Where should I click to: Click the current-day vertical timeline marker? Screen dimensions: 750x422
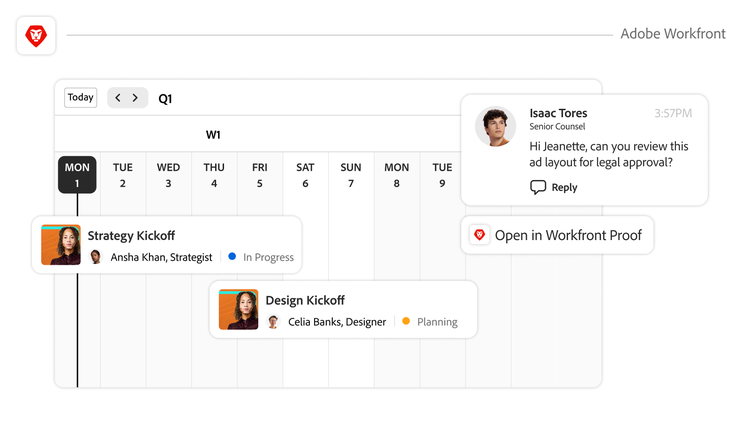[77, 340]
